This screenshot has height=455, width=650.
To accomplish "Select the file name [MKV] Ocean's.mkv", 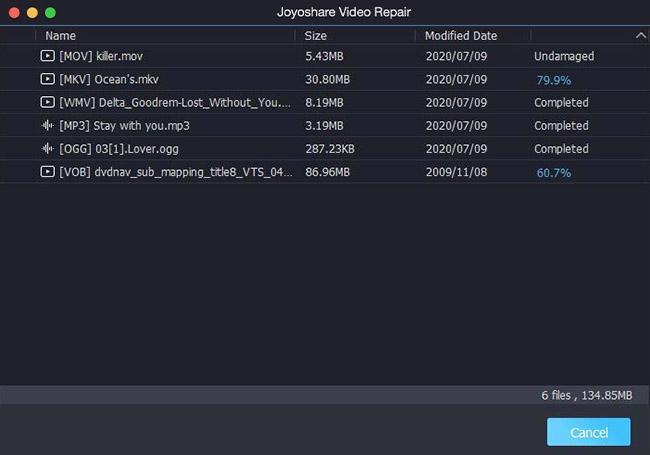I will [x=109, y=79].
